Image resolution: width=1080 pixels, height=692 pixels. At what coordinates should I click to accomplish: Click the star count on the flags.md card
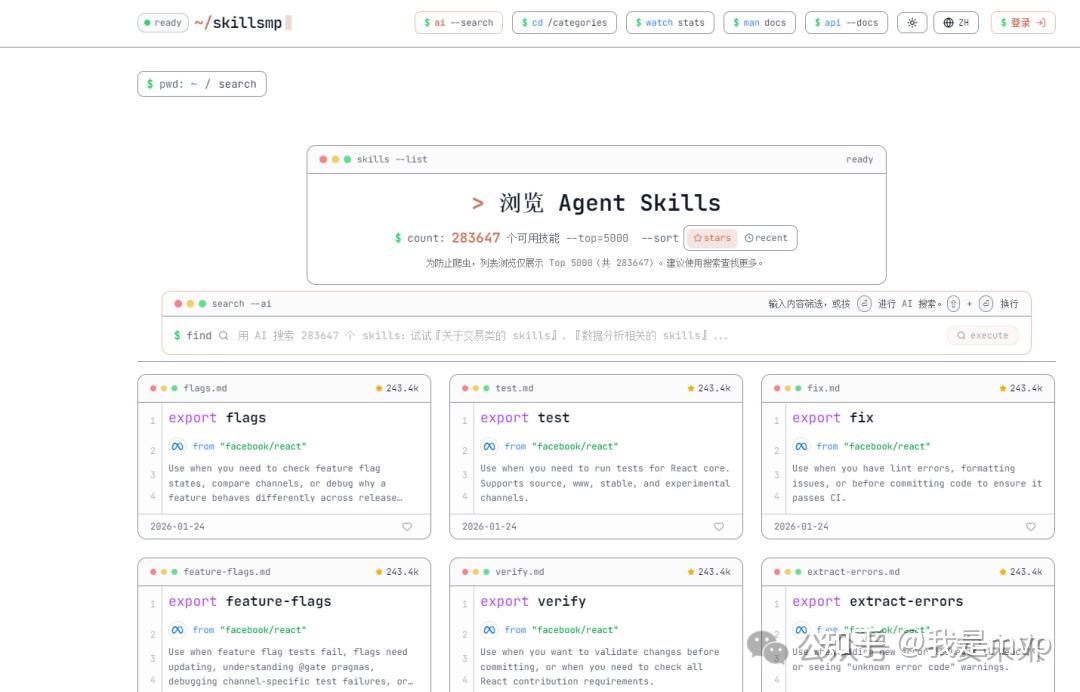pyautogui.click(x=397, y=388)
